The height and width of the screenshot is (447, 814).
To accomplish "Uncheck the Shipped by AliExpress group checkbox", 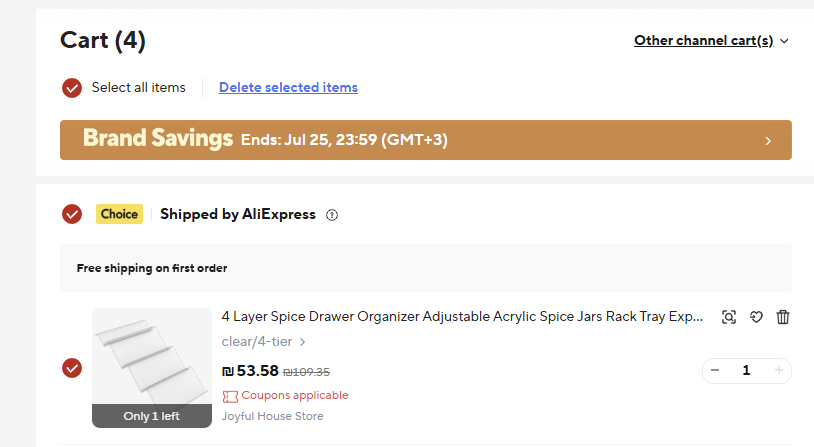I will (72, 214).
